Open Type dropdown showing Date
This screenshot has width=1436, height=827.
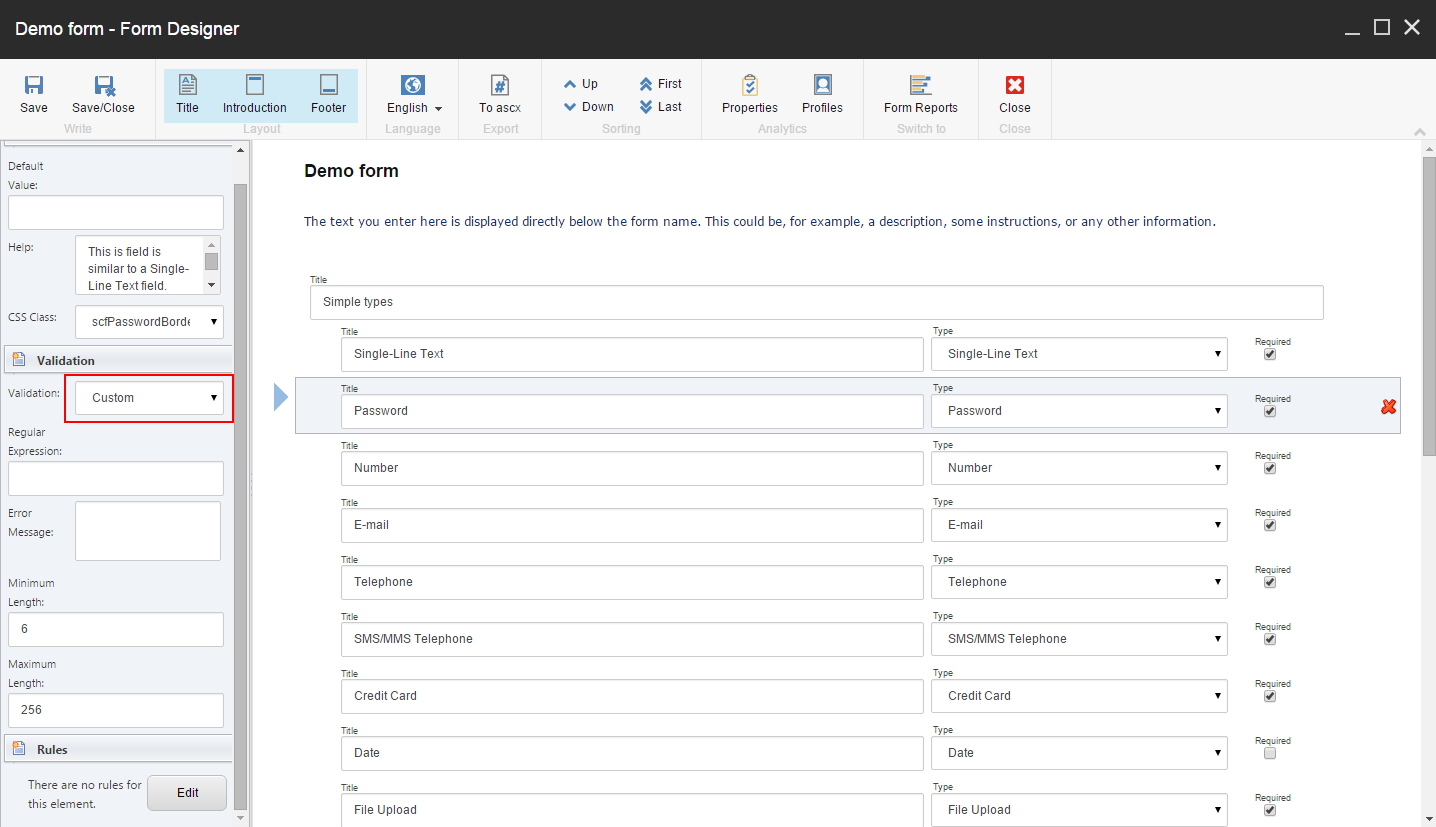[1079, 753]
